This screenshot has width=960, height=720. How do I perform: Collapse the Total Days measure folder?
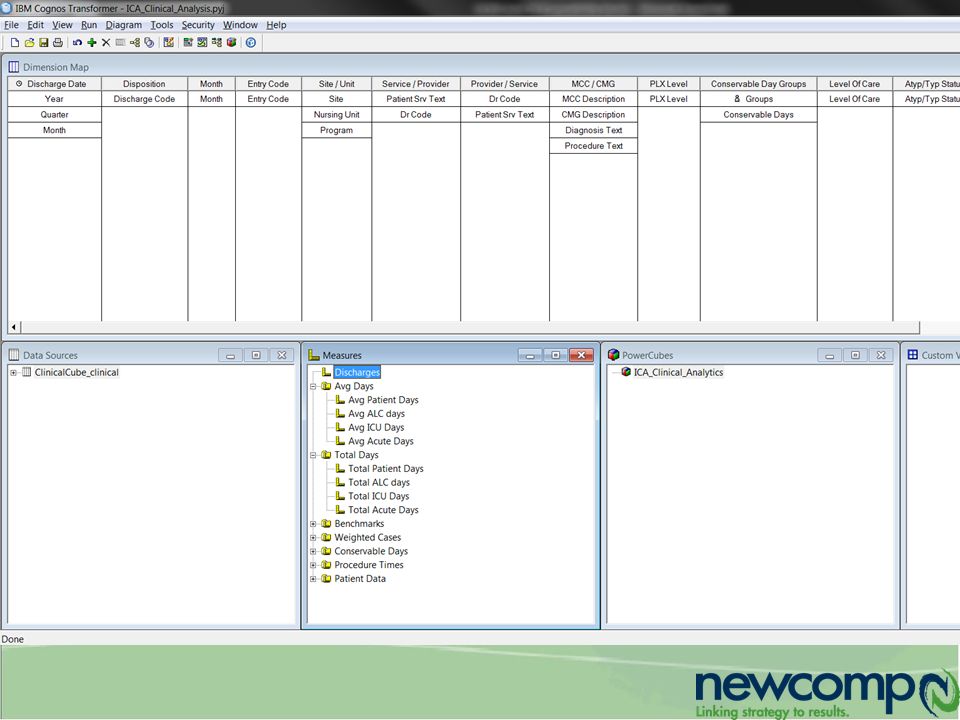point(313,455)
